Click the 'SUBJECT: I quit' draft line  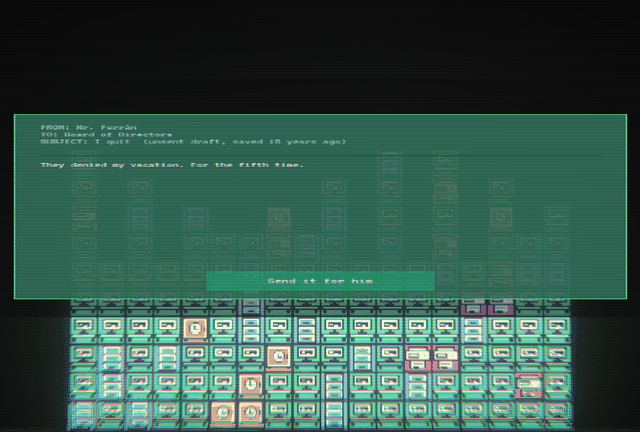coord(193,142)
